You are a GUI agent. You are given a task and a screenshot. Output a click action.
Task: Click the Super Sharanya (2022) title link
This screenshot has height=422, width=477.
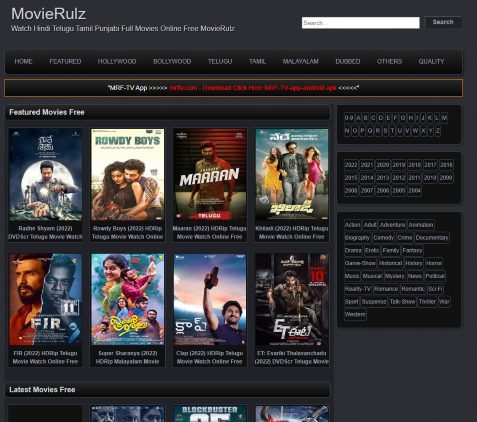pyautogui.click(x=128, y=357)
